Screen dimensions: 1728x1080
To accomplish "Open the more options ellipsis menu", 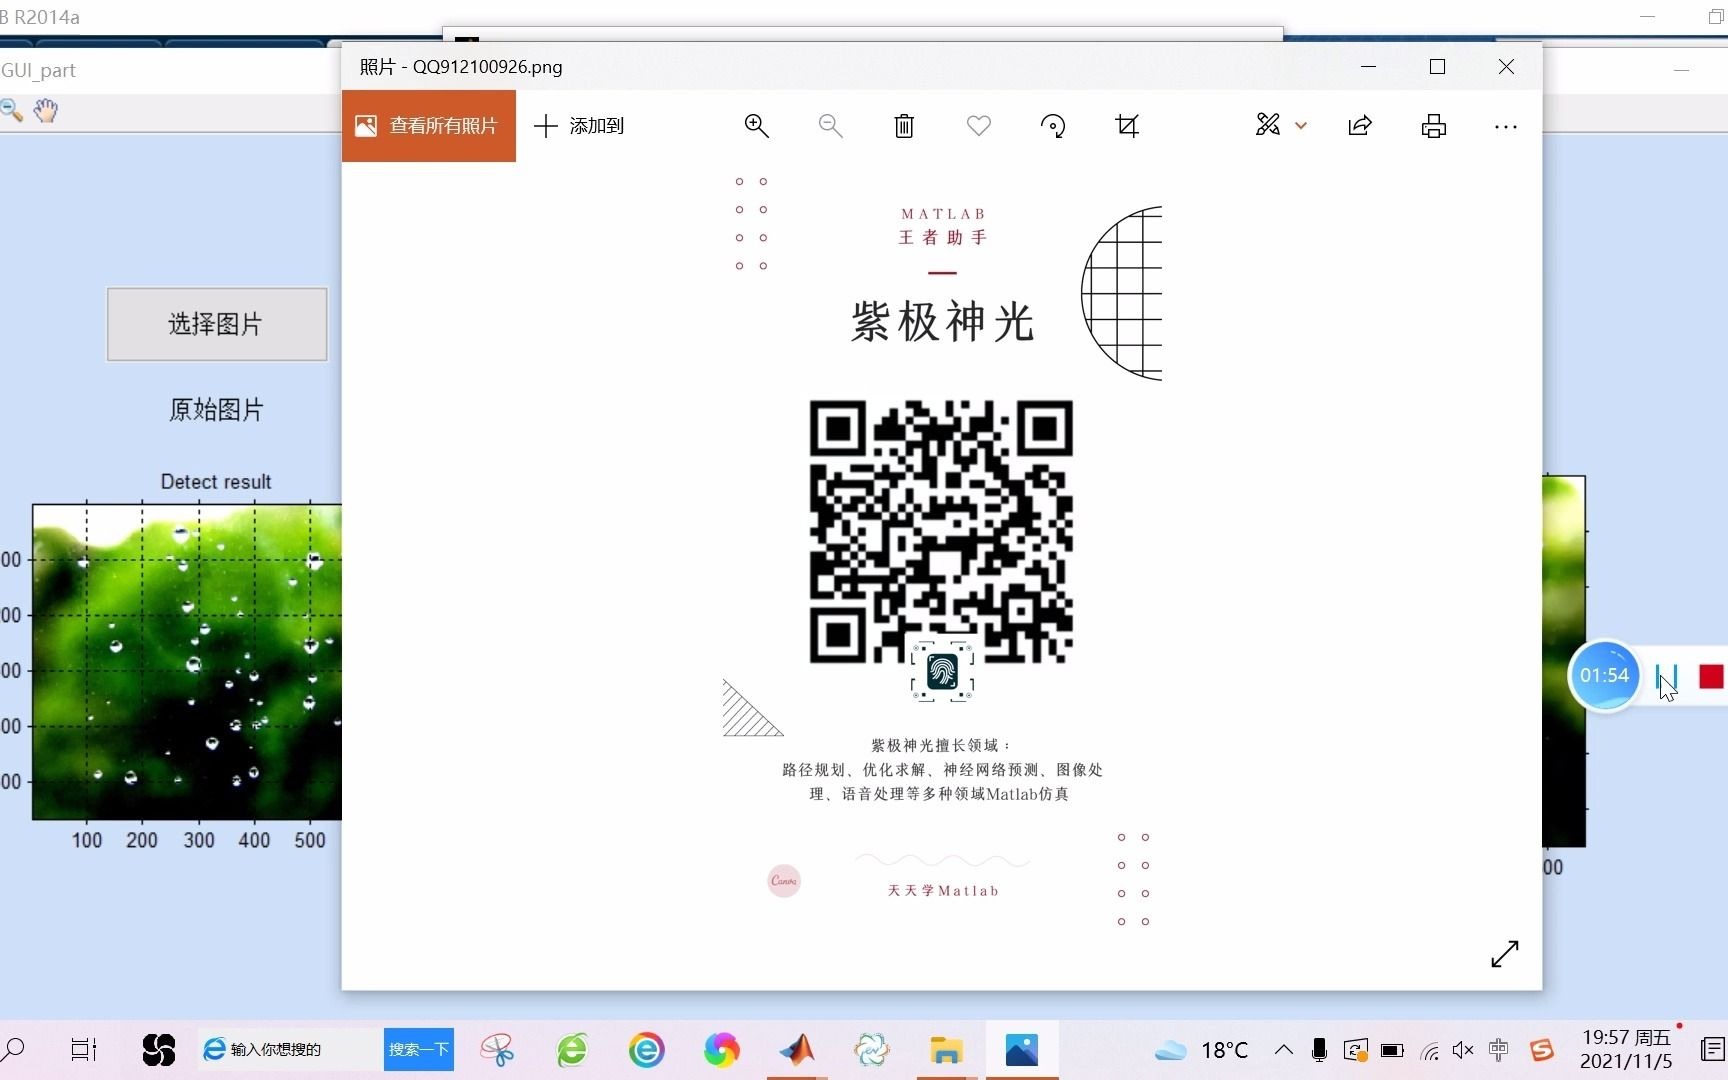I will (x=1506, y=127).
